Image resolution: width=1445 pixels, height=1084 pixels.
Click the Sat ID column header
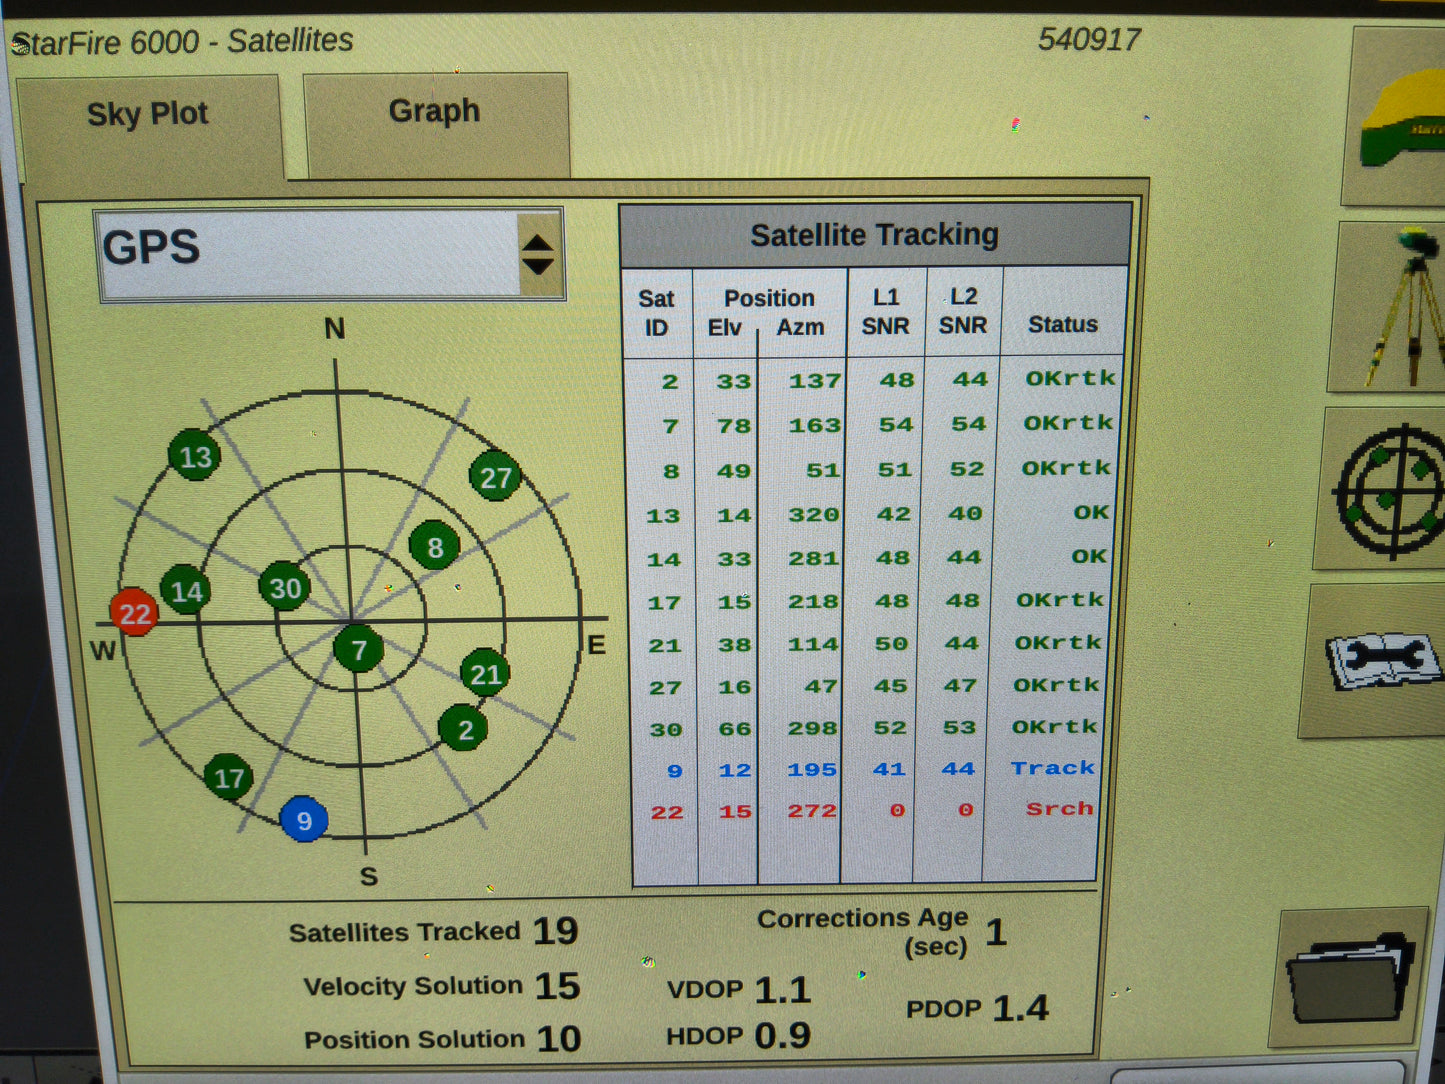pos(656,313)
